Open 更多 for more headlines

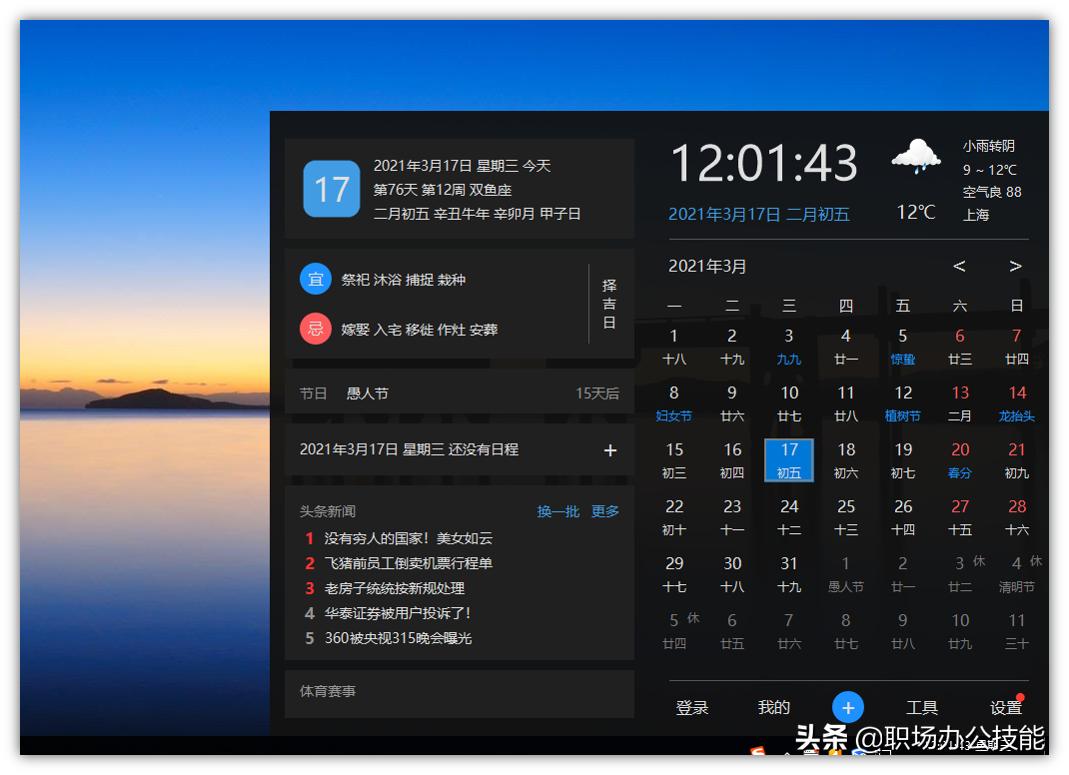click(604, 510)
